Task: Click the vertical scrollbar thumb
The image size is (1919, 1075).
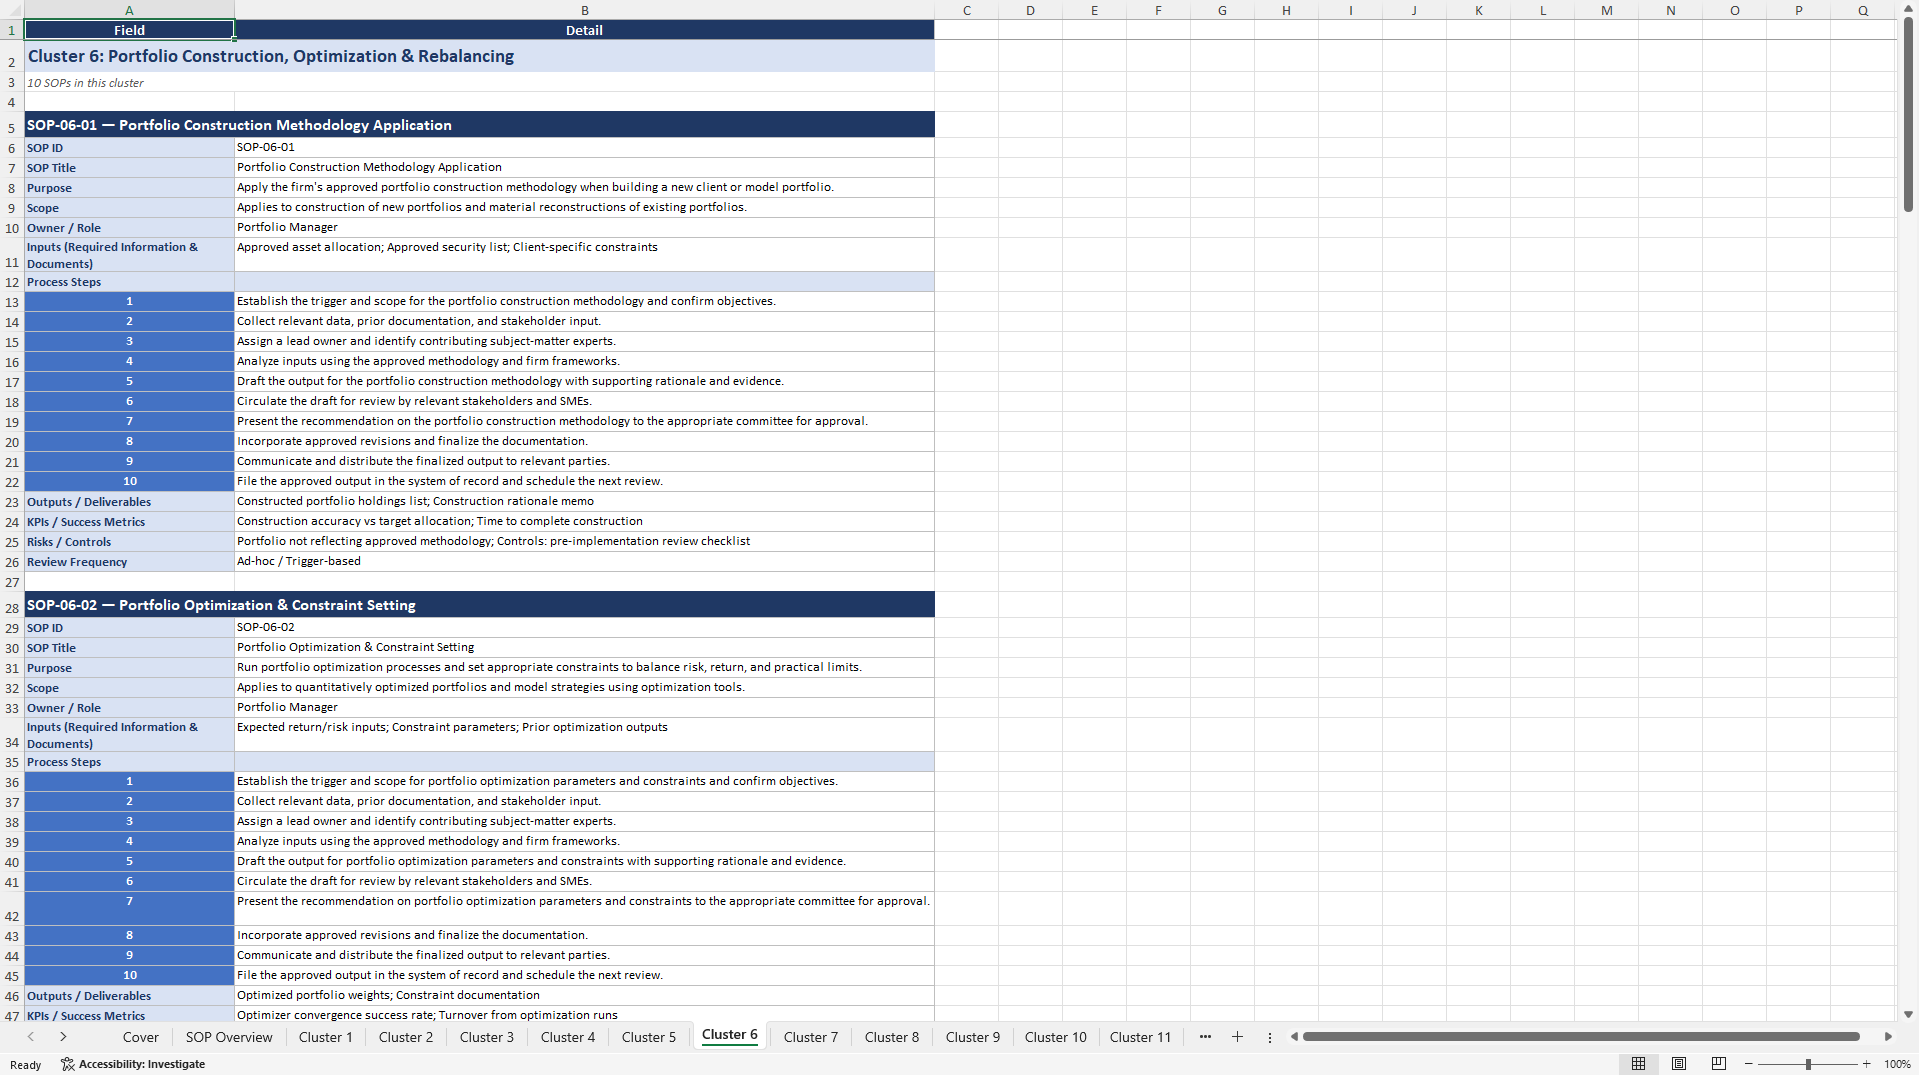Action: [x=1908, y=115]
